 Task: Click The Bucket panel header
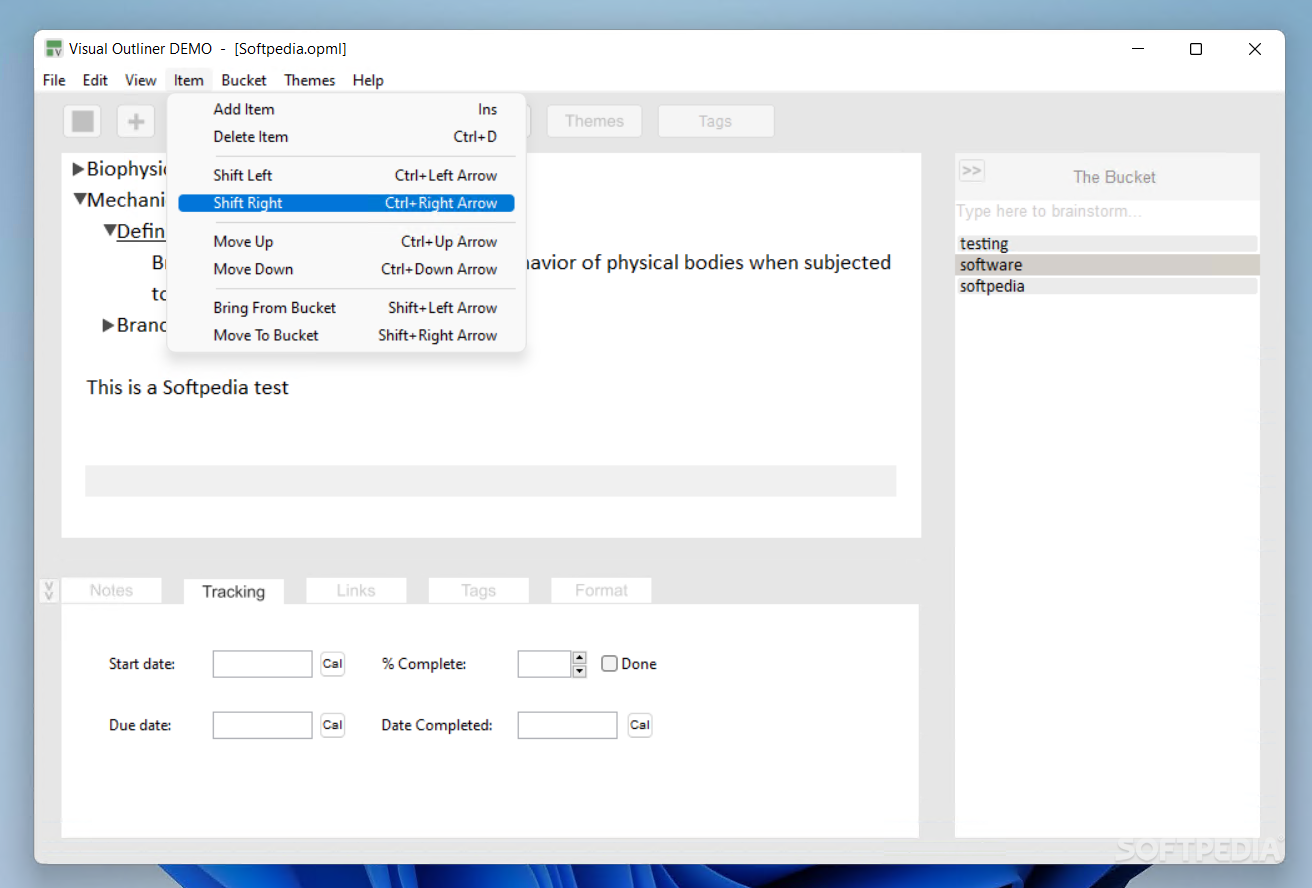(x=1114, y=177)
